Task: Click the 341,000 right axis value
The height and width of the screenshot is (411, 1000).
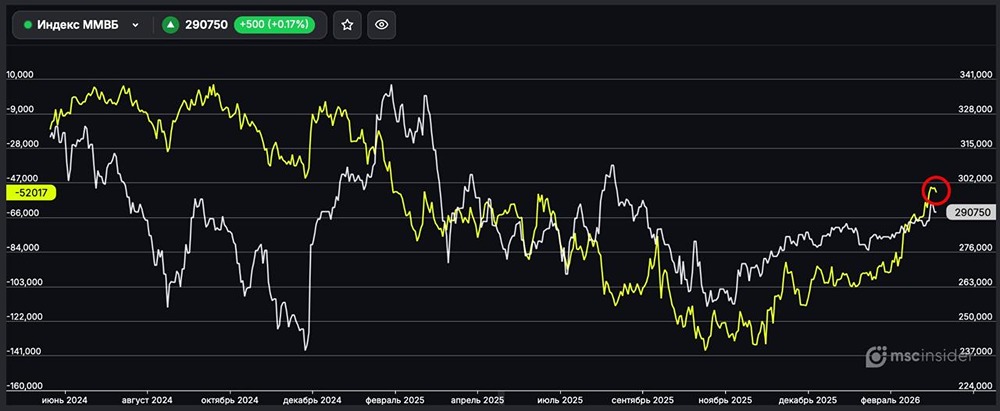Action: click(x=976, y=75)
